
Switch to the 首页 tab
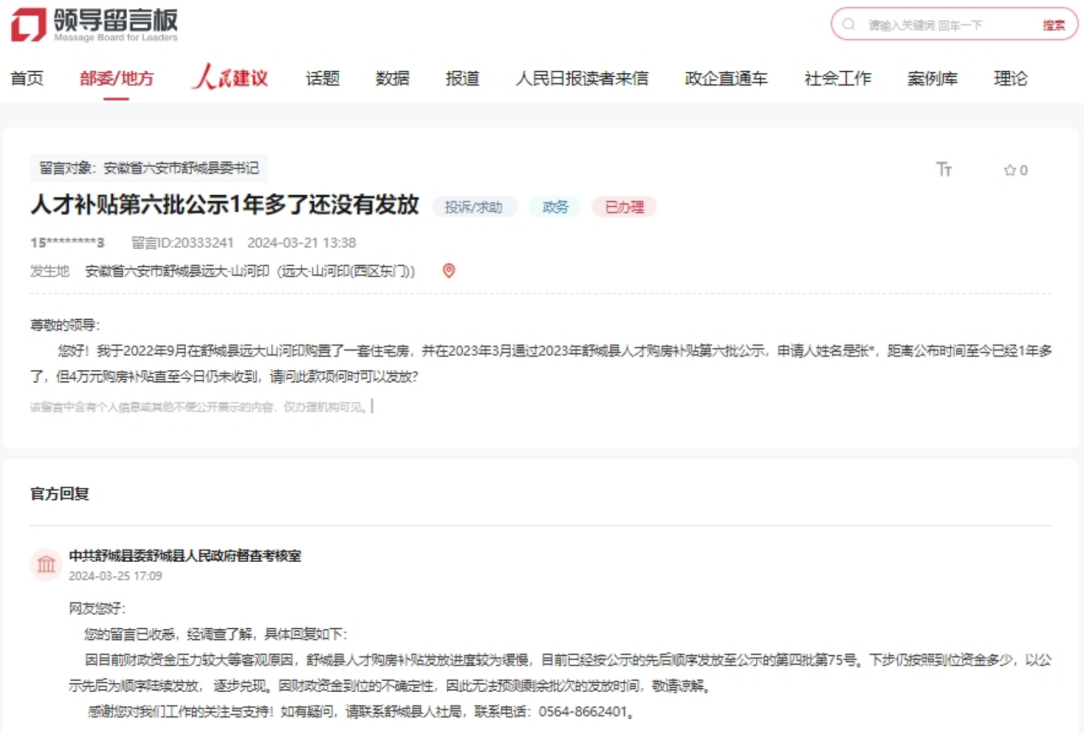26,78
